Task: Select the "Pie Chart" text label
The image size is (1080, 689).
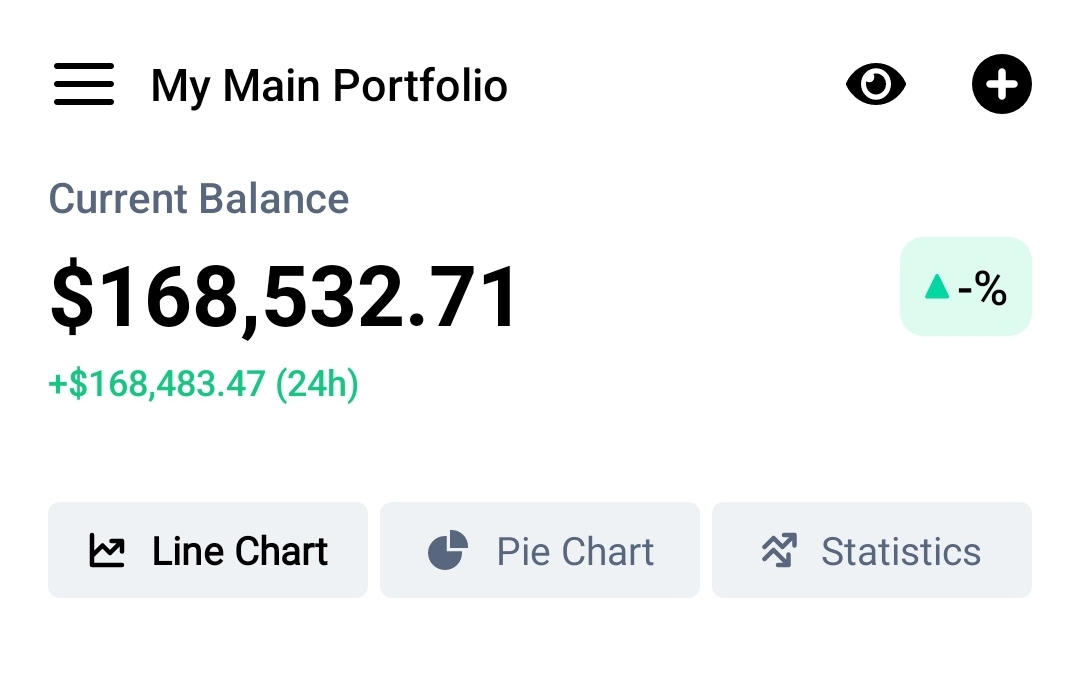Action: pyautogui.click(x=575, y=552)
